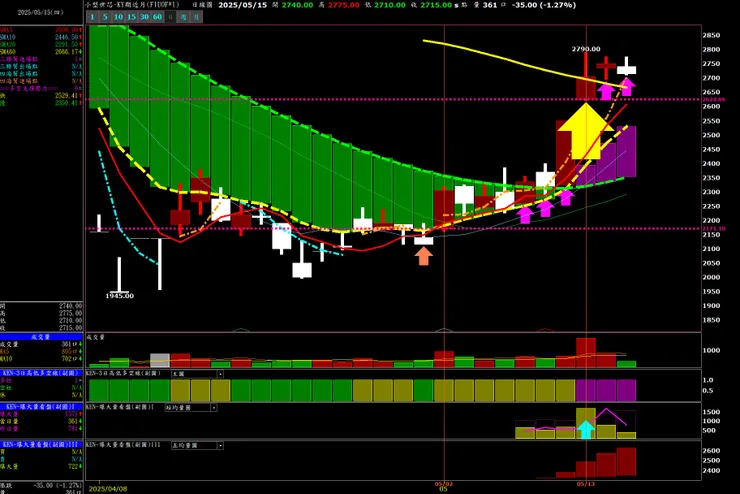Click the high price 2775.00 in header
This screenshot has width=740, height=494.
point(344,5)
